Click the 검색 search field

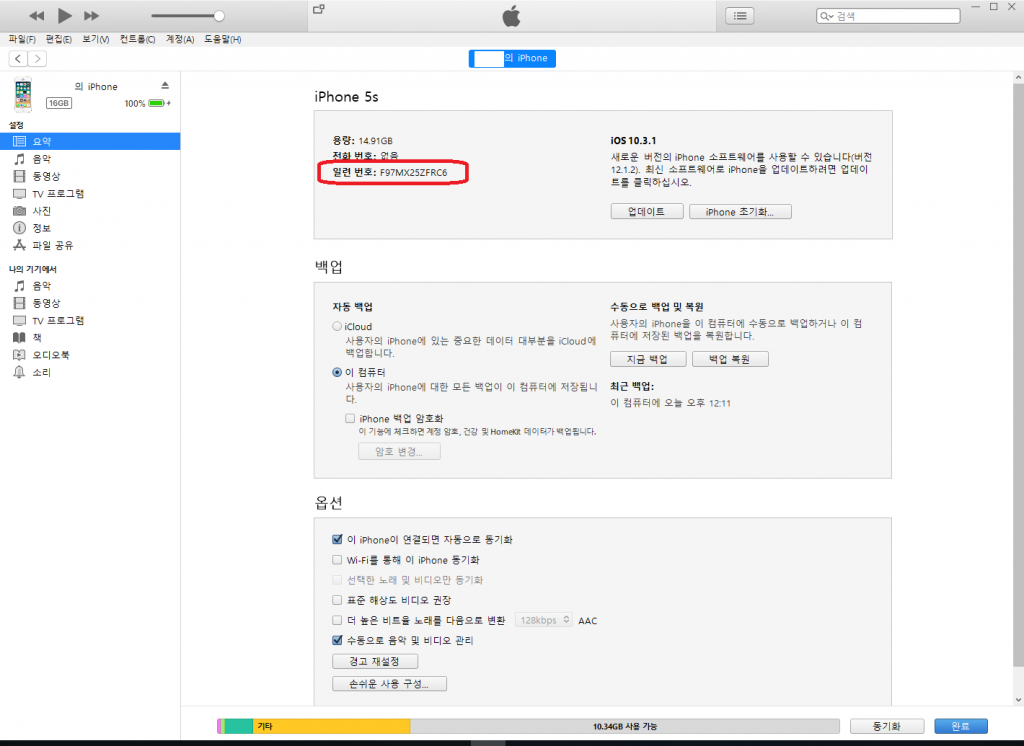(x=888, y=16)
